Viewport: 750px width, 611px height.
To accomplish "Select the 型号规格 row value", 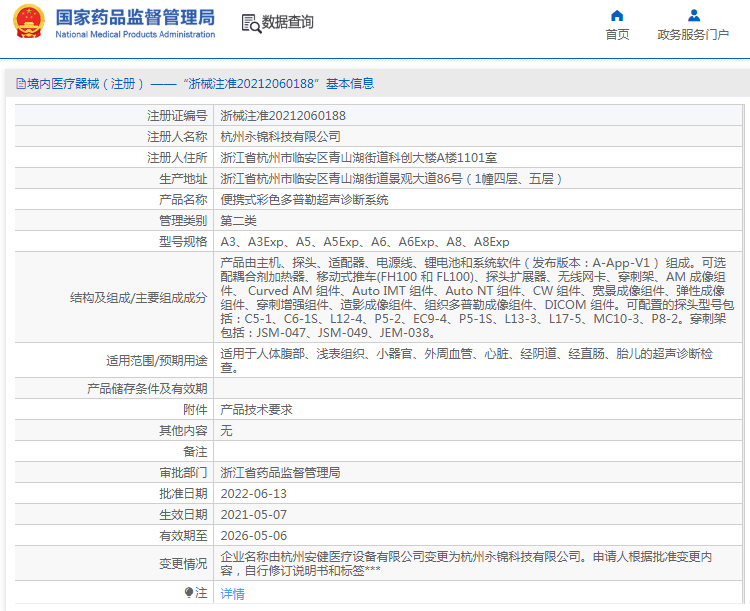I will pos(365,242).
